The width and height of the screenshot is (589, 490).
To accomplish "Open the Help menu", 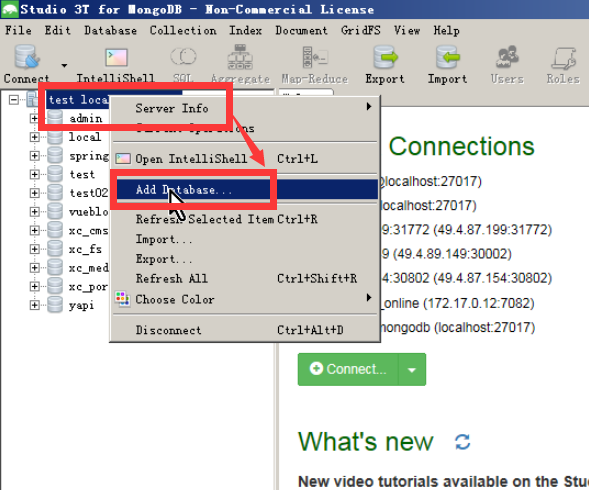I will (x=446, y=30).
